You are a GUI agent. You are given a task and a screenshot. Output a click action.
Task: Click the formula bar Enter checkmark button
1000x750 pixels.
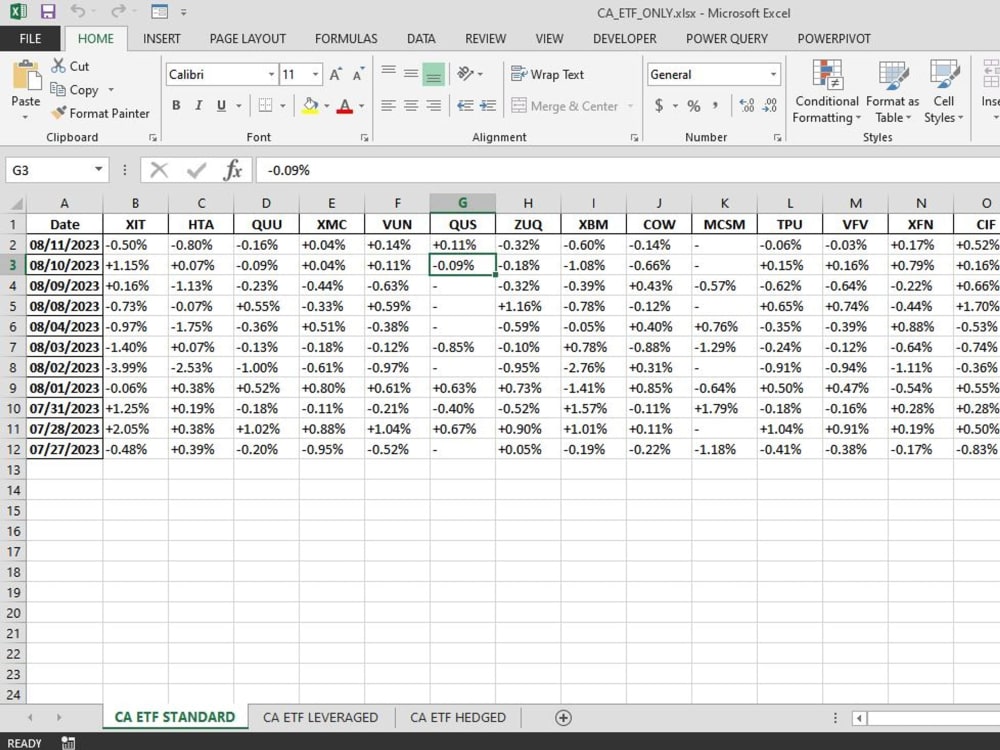196,170
